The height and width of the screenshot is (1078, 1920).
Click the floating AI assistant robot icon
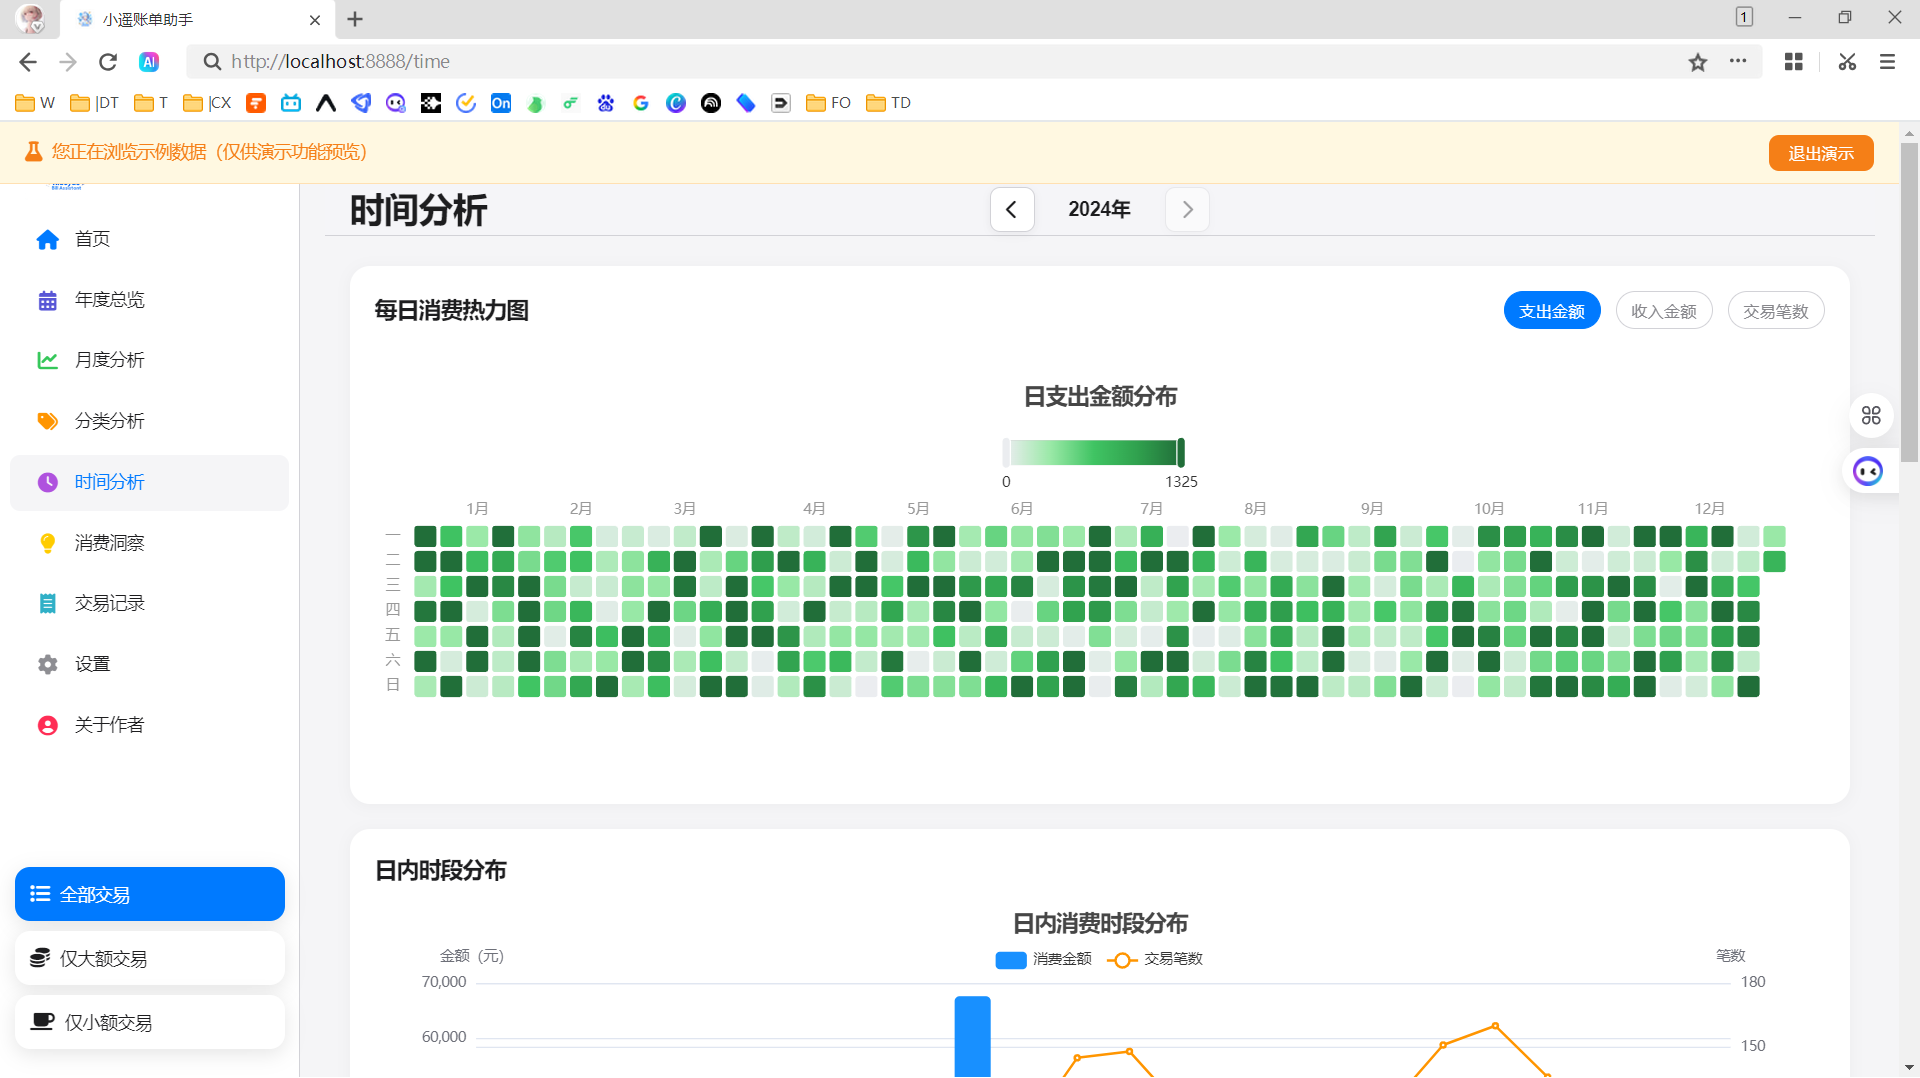pyautogui.click(x=1868, y=470)
